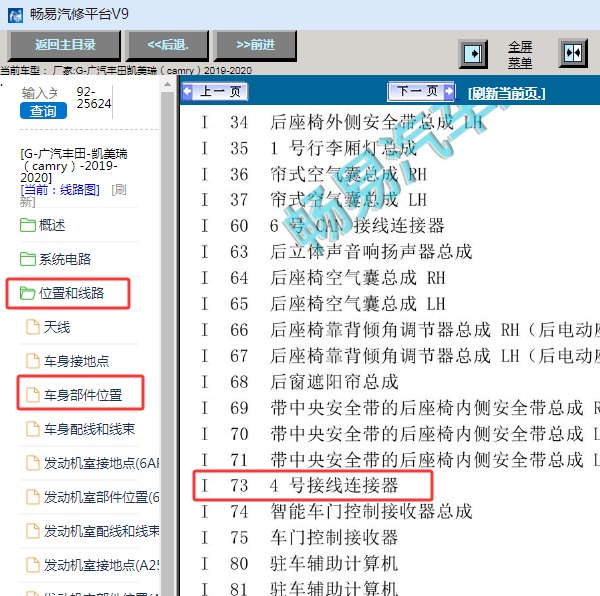Select row I 81 驻车辅助计算机

pyautogui.click(x=300, y=588)
